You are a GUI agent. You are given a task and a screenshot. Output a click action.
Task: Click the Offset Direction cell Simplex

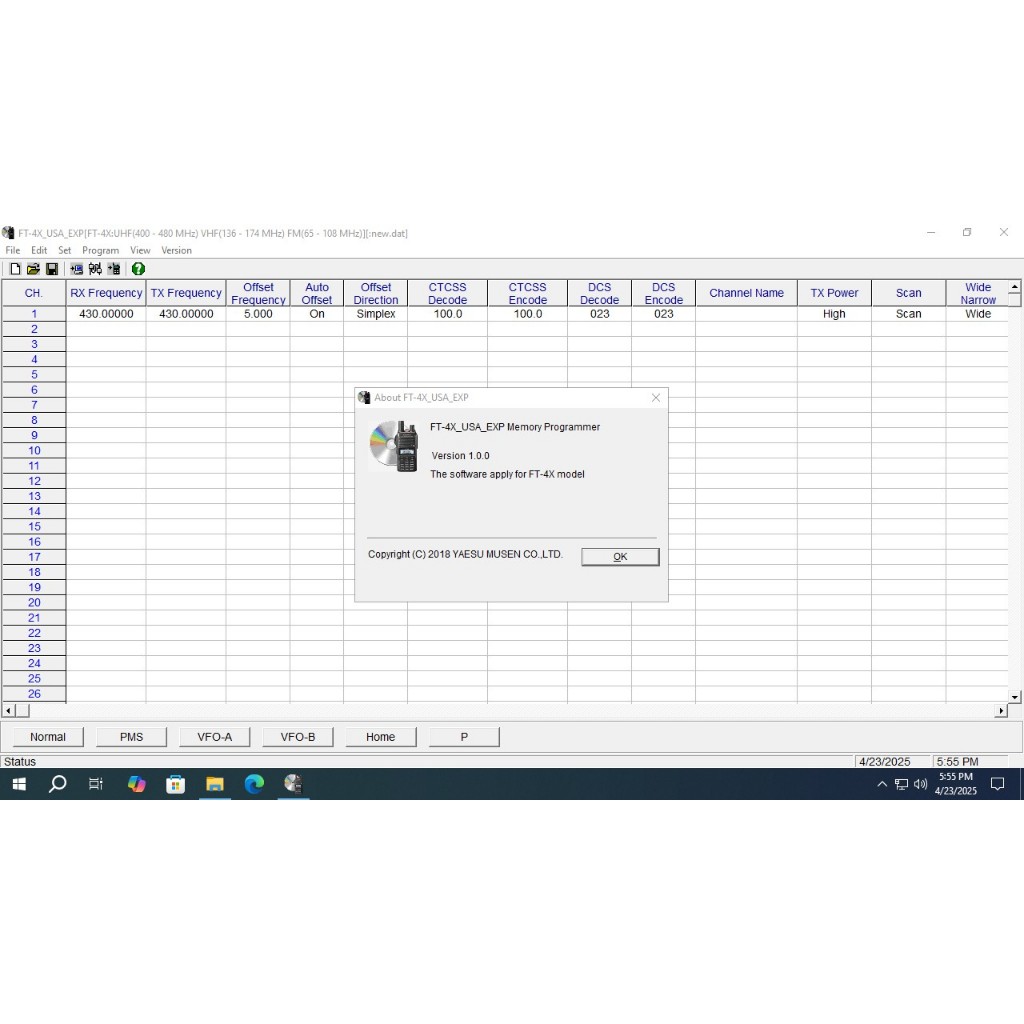tap(376, 314)
